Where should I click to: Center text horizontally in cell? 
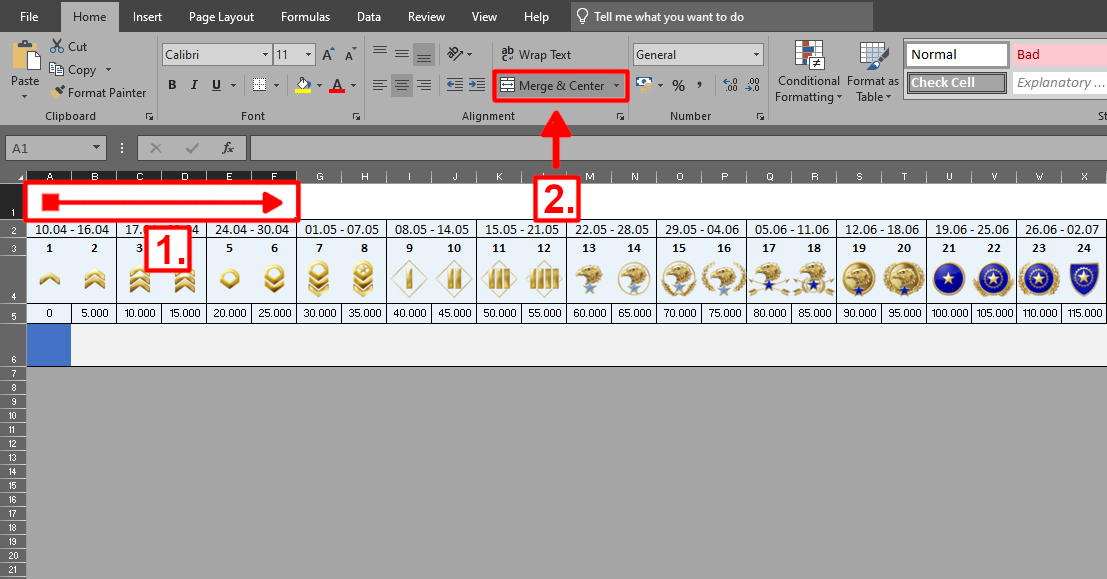(x=402, y=85)
